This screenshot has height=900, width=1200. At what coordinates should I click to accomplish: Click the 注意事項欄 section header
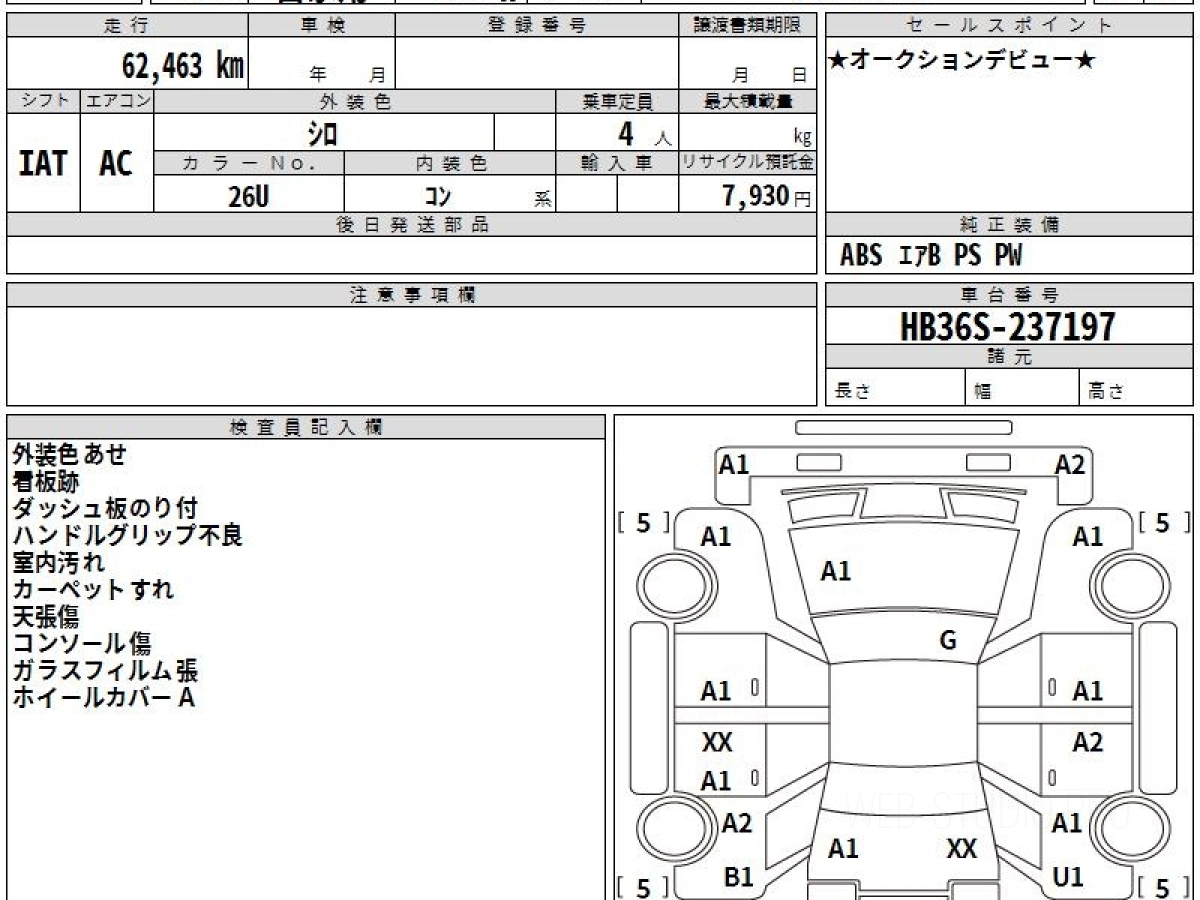click(x=411, y=295)
